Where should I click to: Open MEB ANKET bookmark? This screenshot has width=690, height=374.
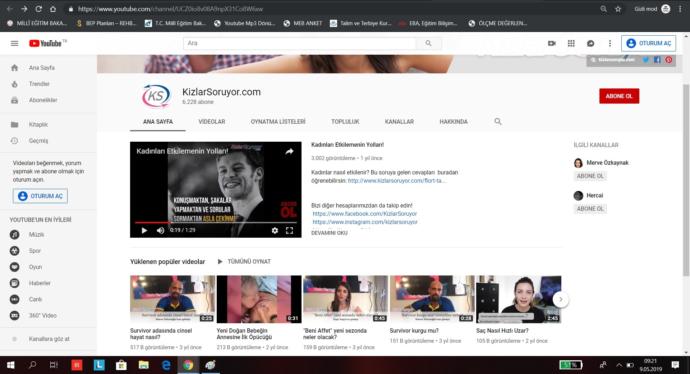(x=303, y=23)
